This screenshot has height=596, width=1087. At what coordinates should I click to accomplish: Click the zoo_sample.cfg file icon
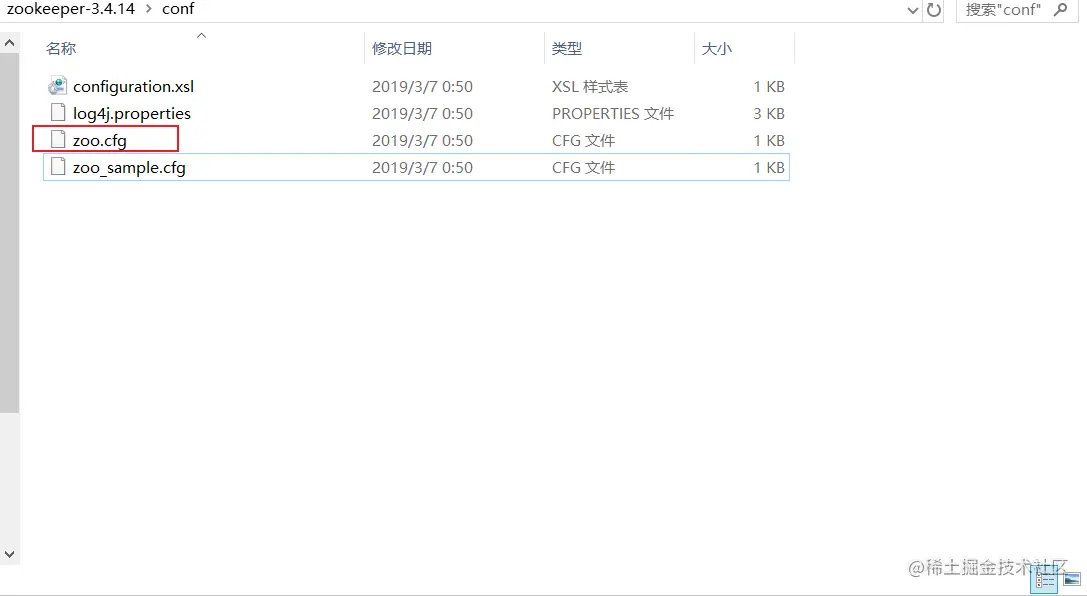(x=58, y=167)
